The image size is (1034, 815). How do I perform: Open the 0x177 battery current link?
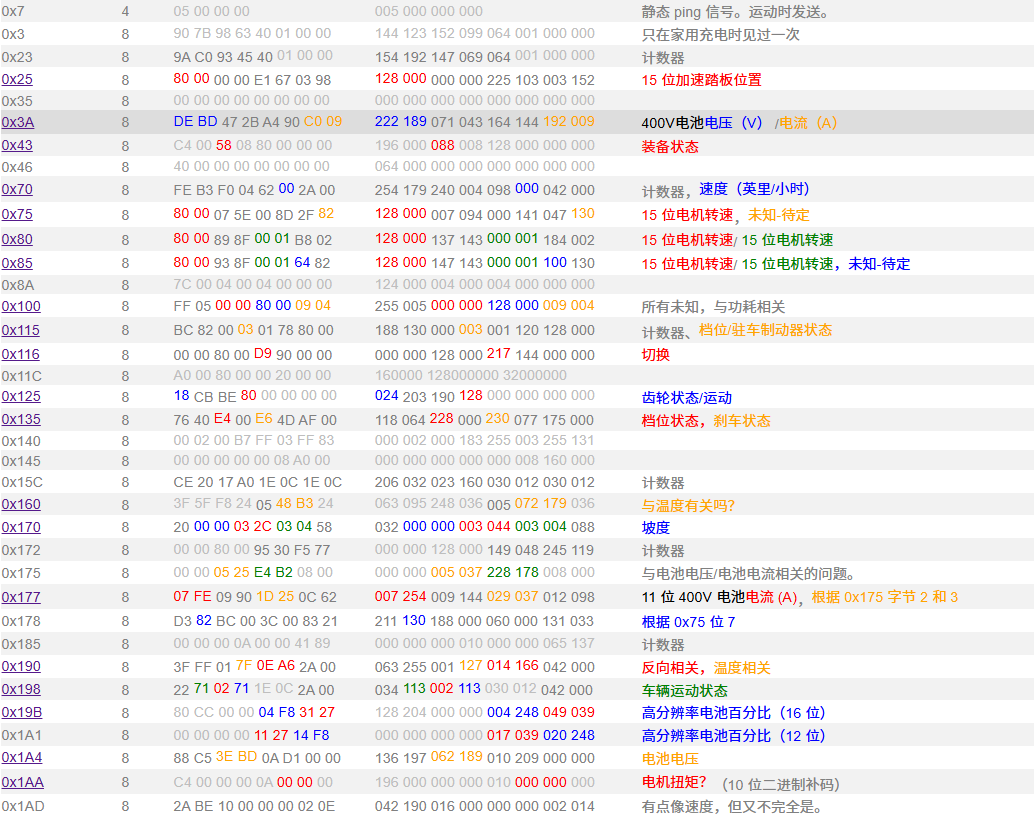(x=21, y=597)
